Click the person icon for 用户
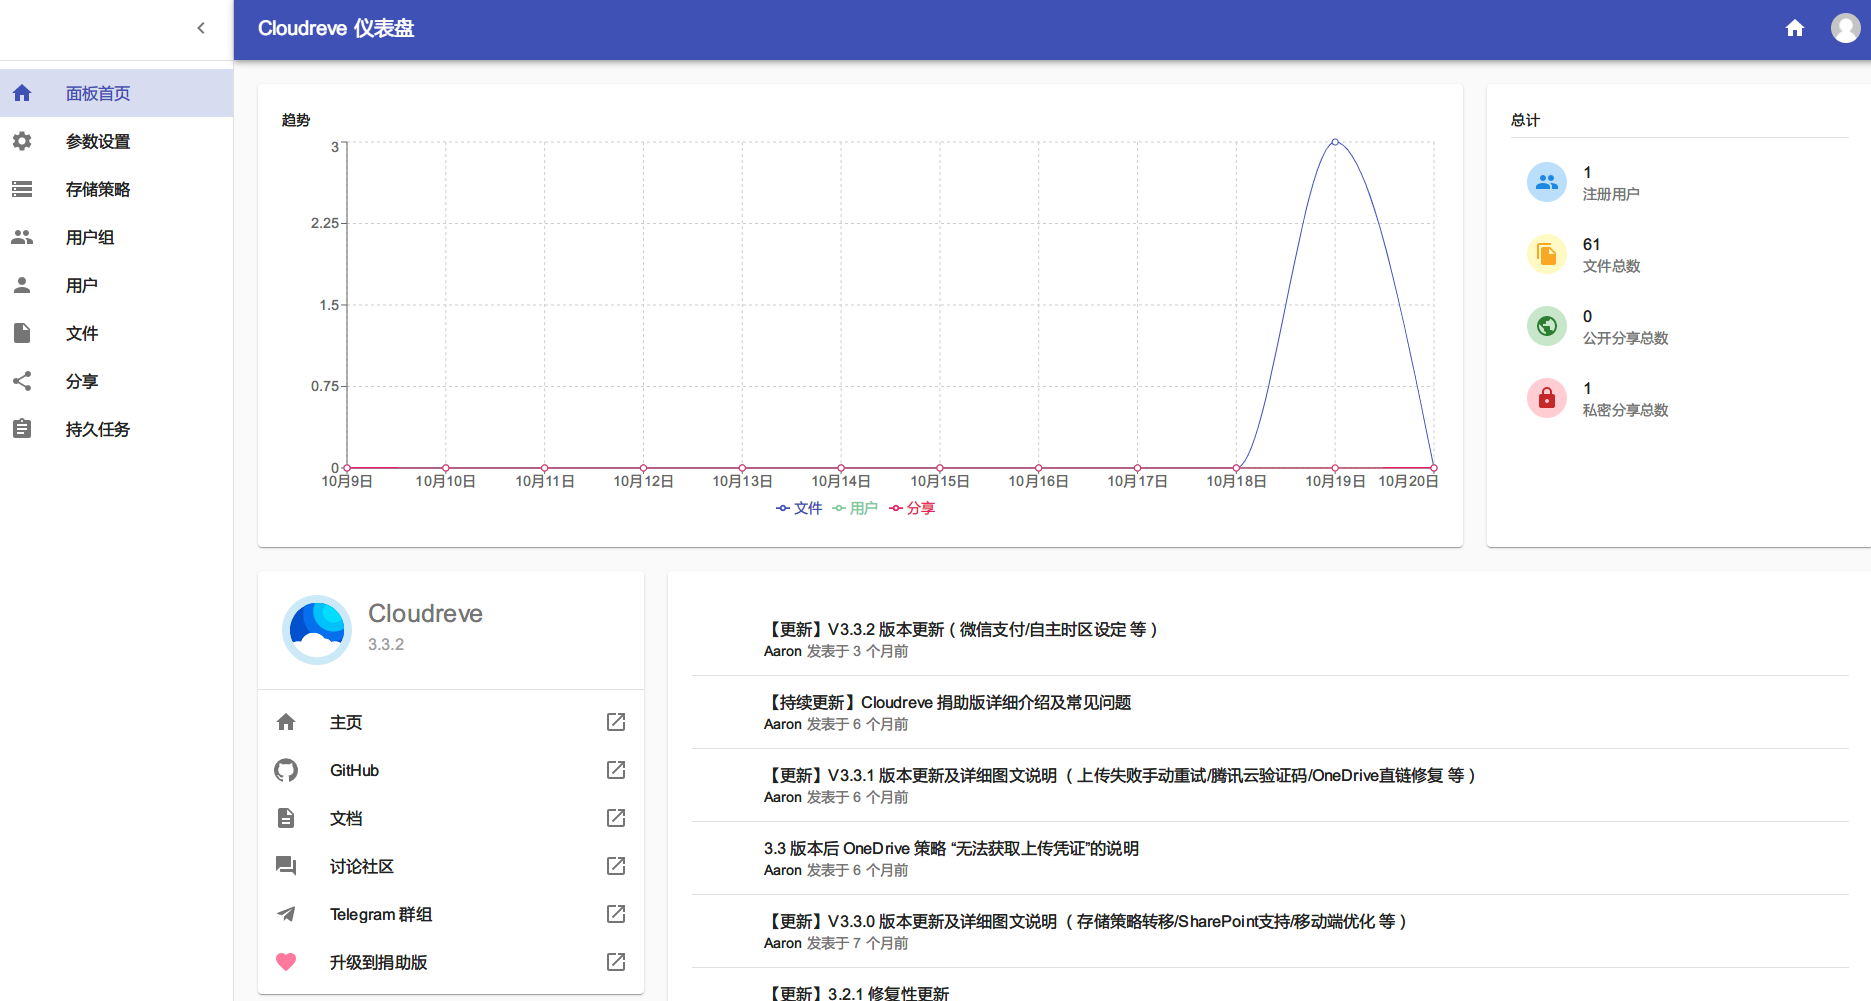 coord(22,285)
